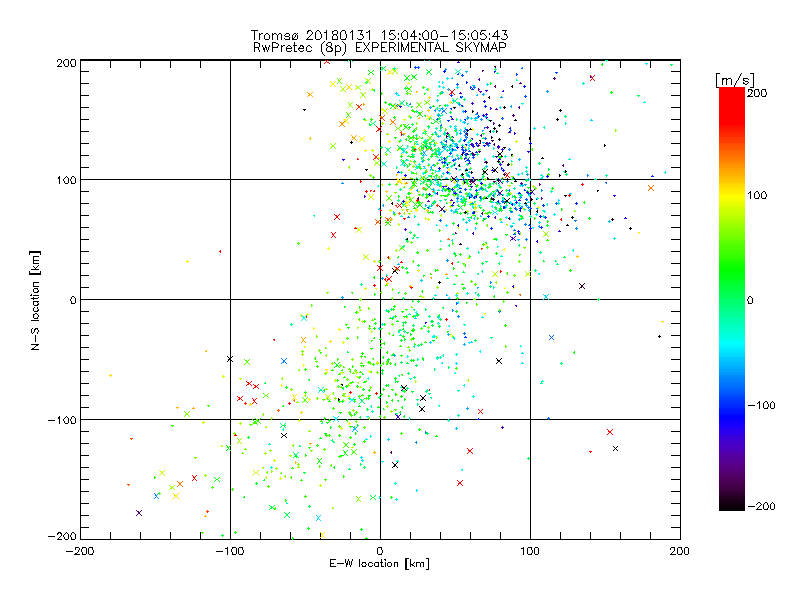This screenshot has height=600, width=800.
Task: Click the y-axis tick label '-100'
Action: click(x=62, y=420)
